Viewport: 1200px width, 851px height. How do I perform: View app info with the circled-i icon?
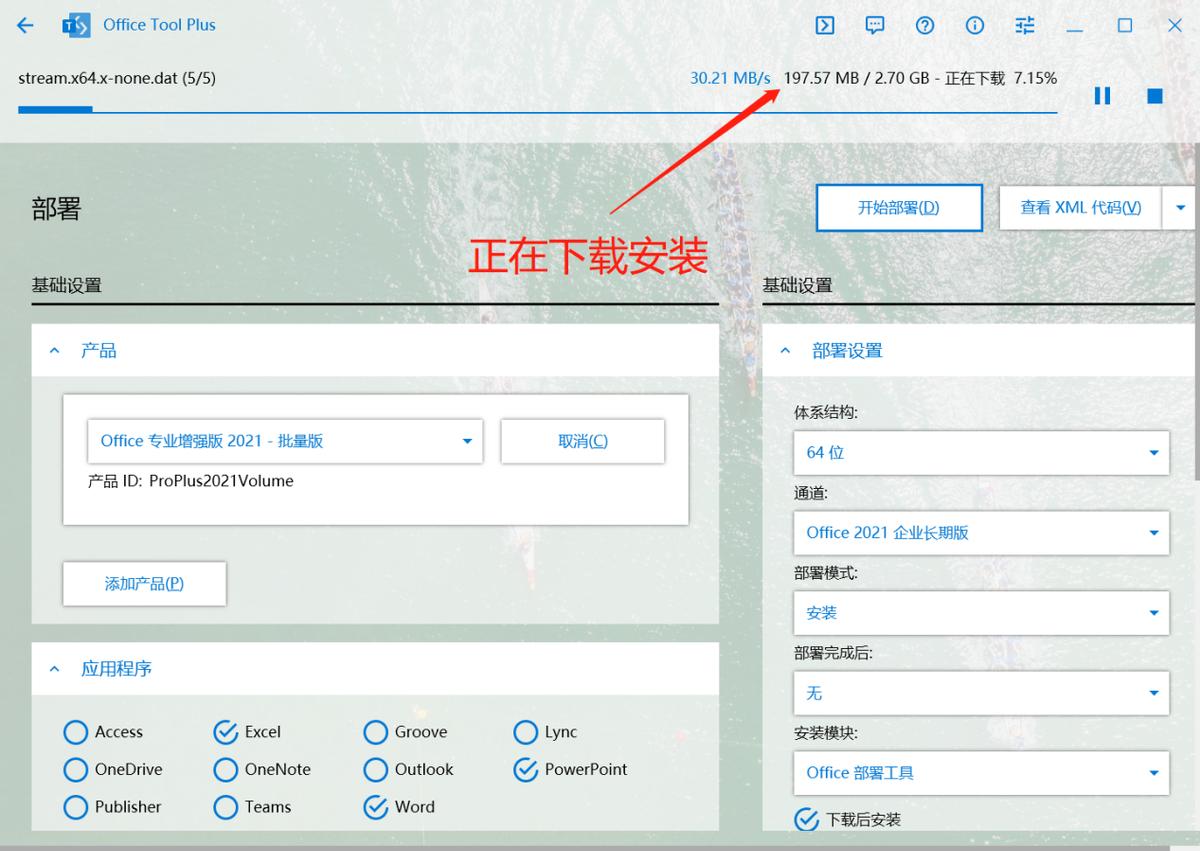pyautogui.click(x=974, y=25)
